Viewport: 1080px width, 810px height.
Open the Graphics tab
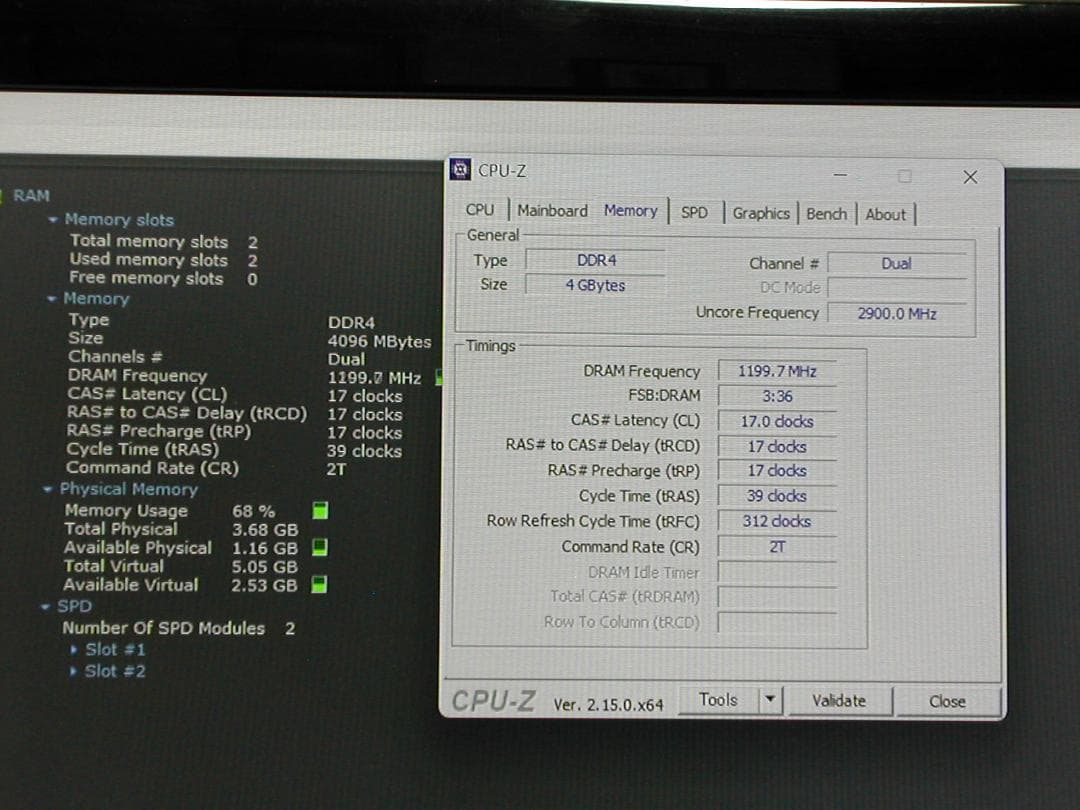click(x=761, y=213)
